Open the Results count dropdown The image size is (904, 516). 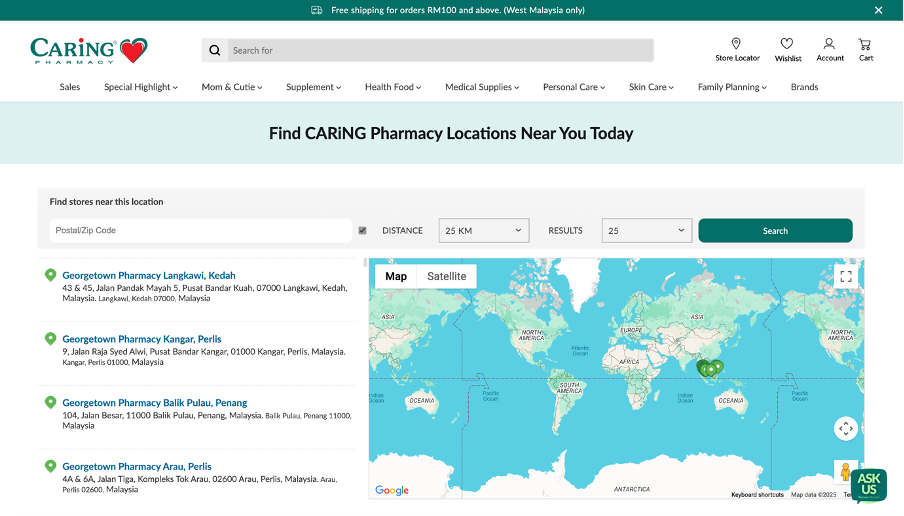(647, 231)
